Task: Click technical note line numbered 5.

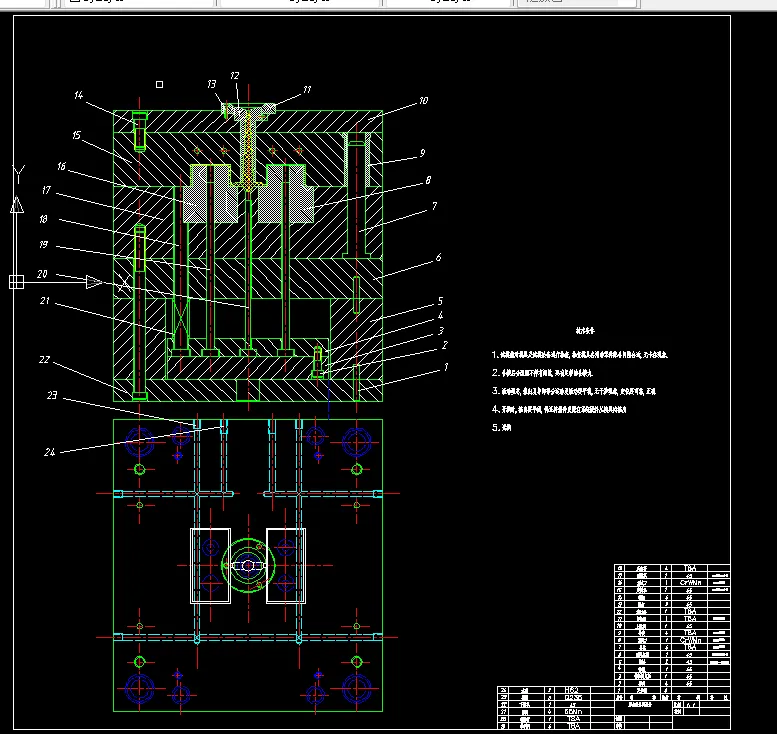Action: (501, 427)
